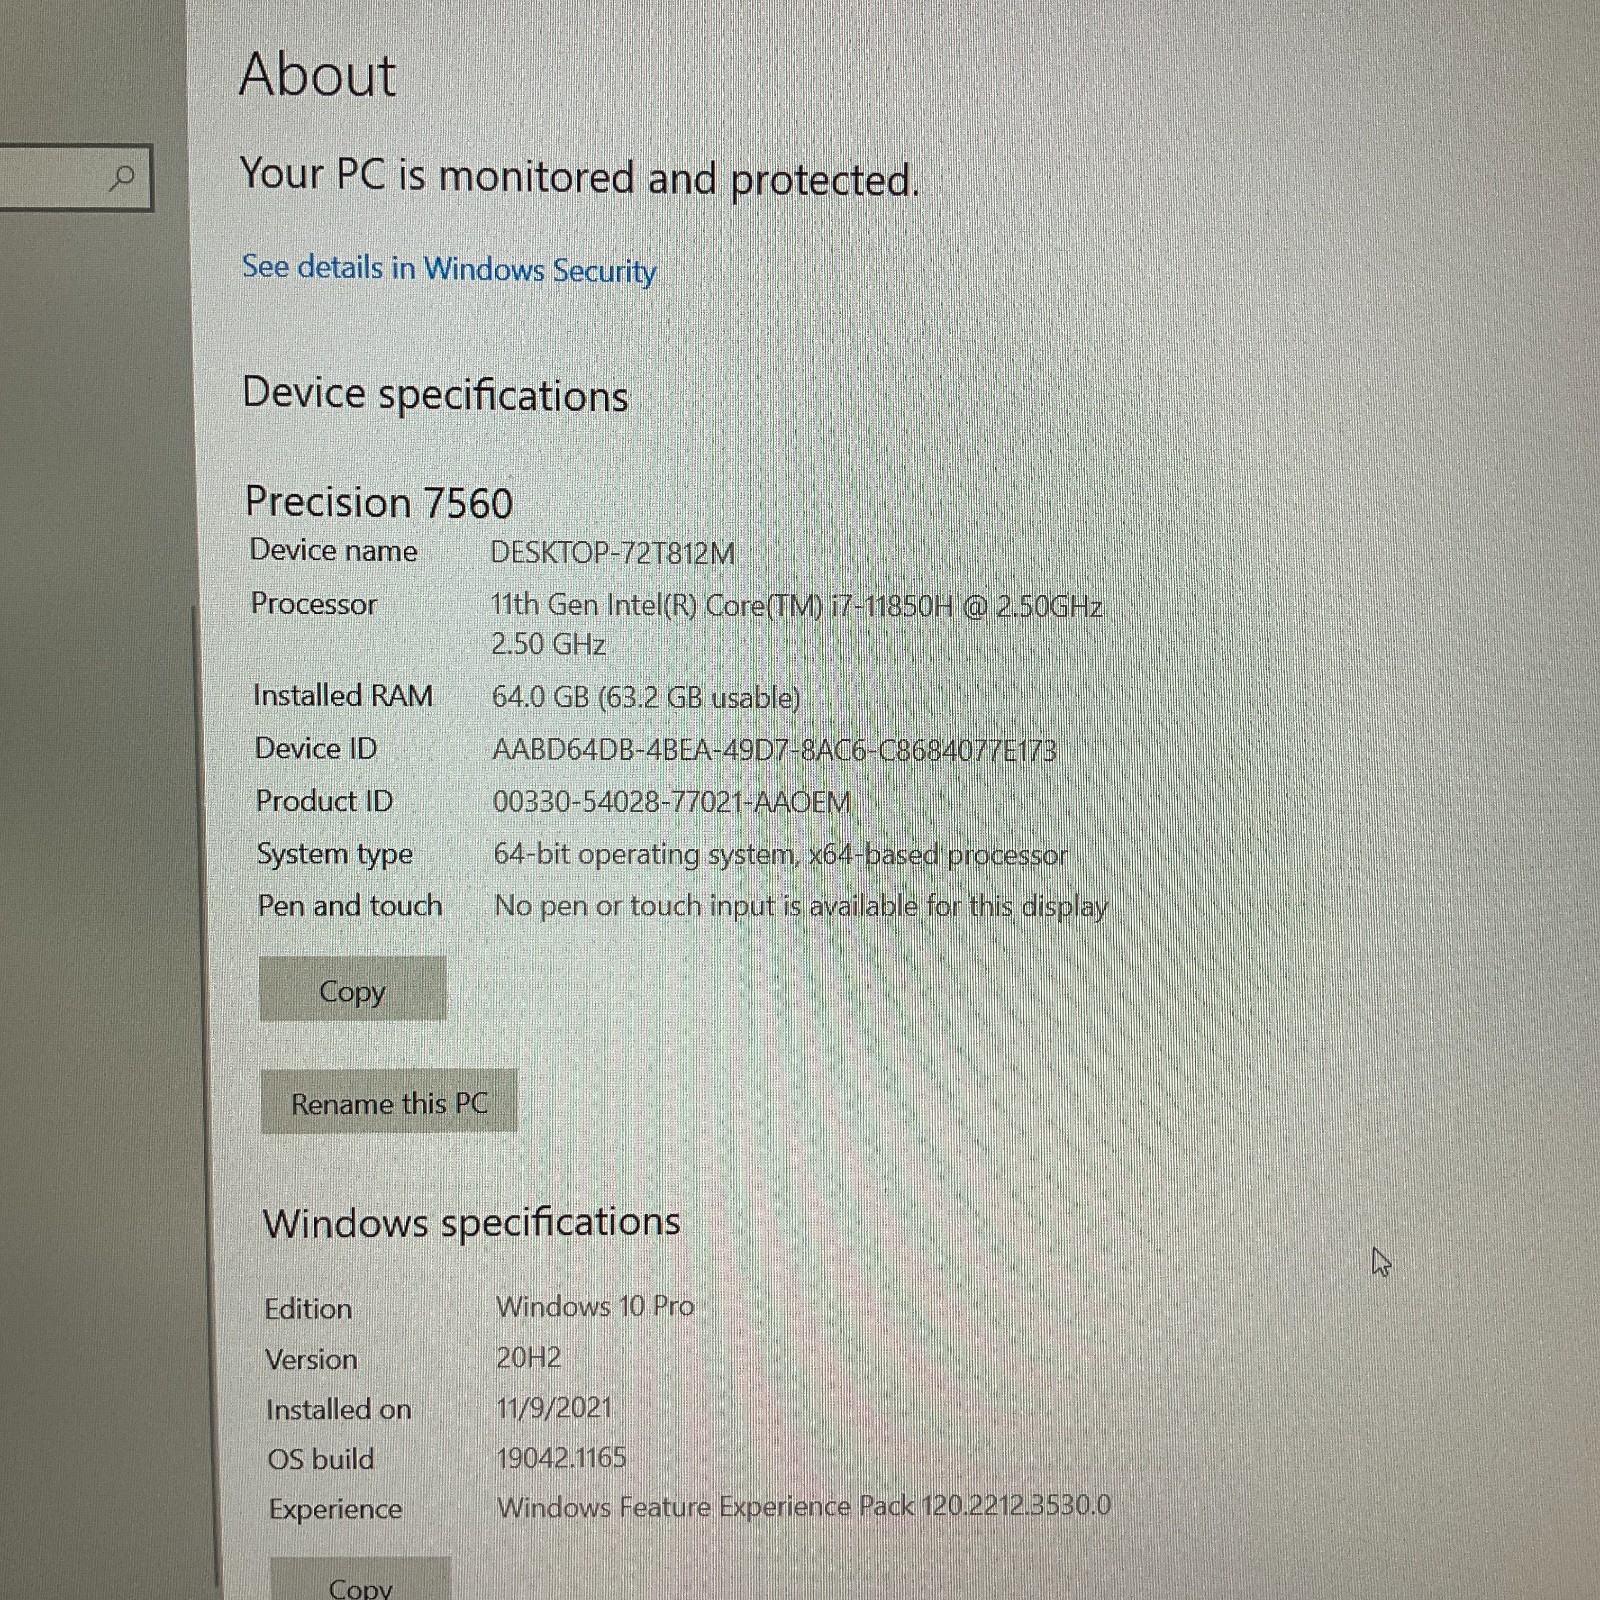This screenshot has height=1600, width=1600.
Task: Click 'No pen or touch input is available' text
Action: (801, 906)
